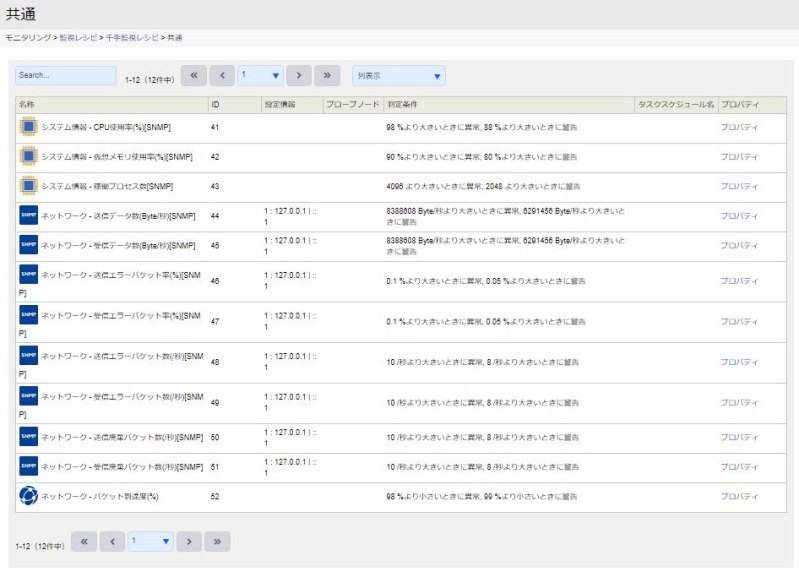Screen dimensions: 799x572
Task: Open the 列表示 column display dropdown
Action: click(x=398, y=75)
